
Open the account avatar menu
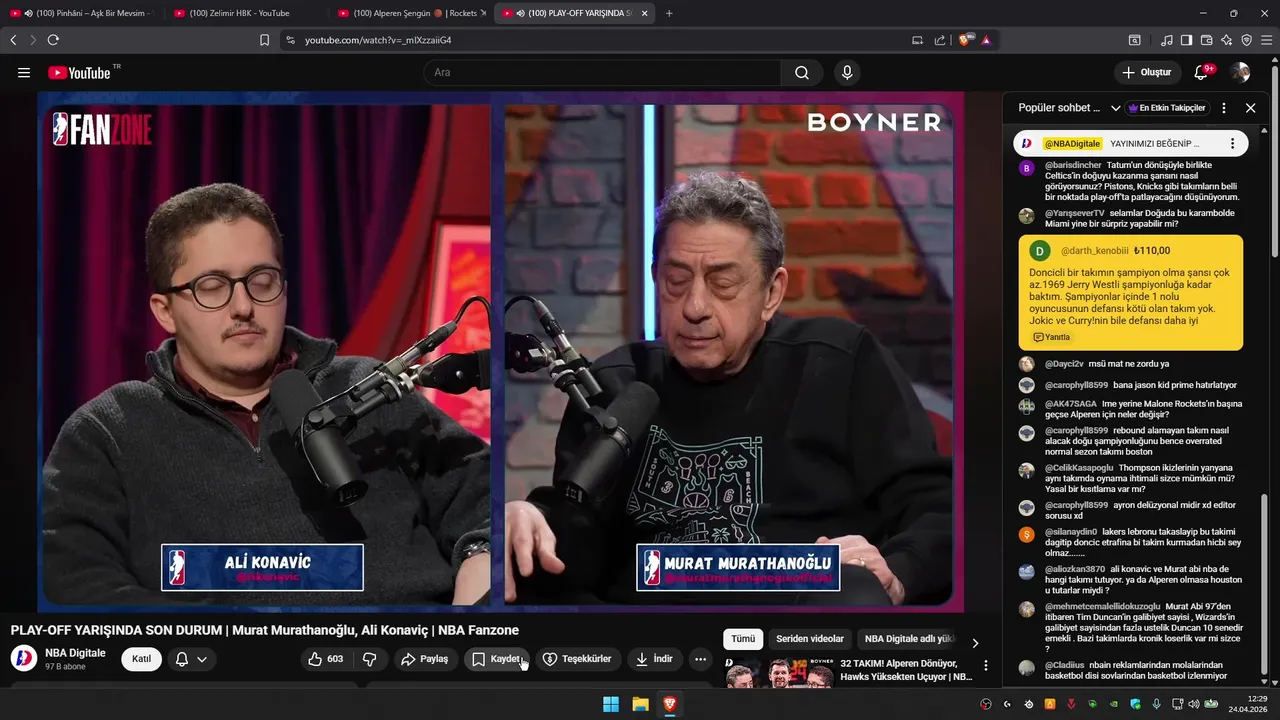[x=1240, y=72]
